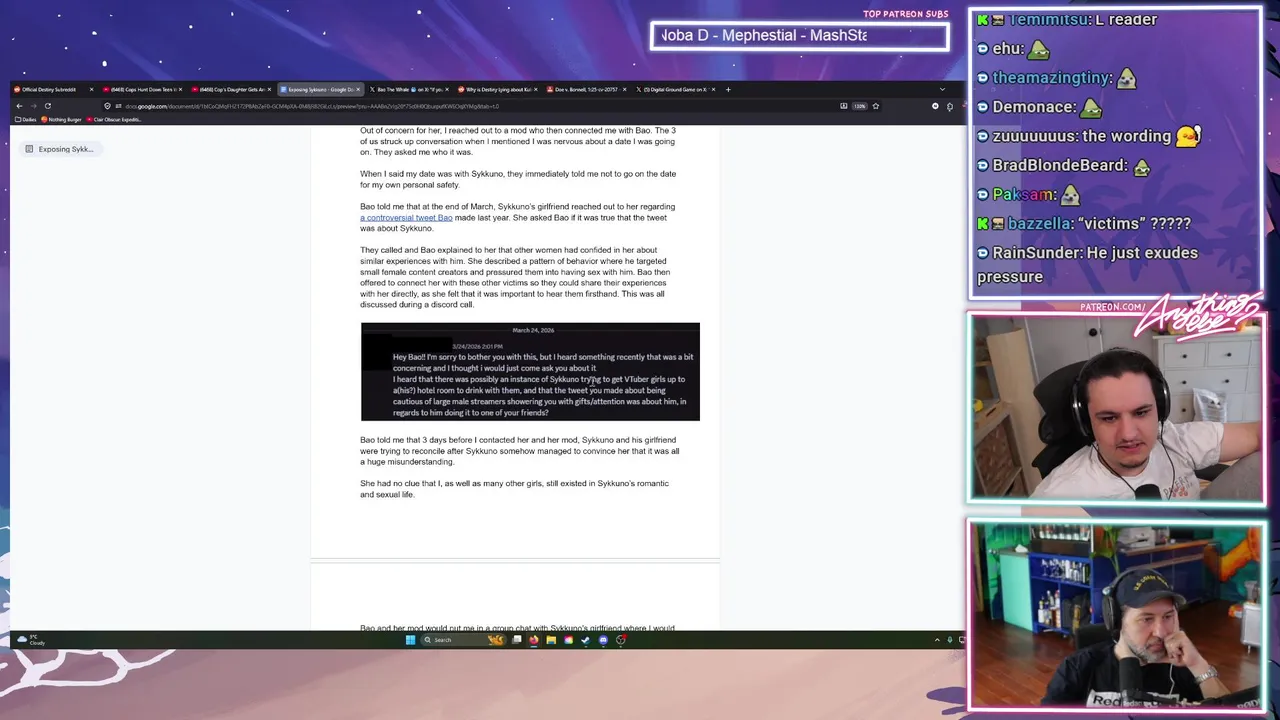Toggle reader view icon in address bar
Screen dimensions: 1280x720
[x=844, y=106]
